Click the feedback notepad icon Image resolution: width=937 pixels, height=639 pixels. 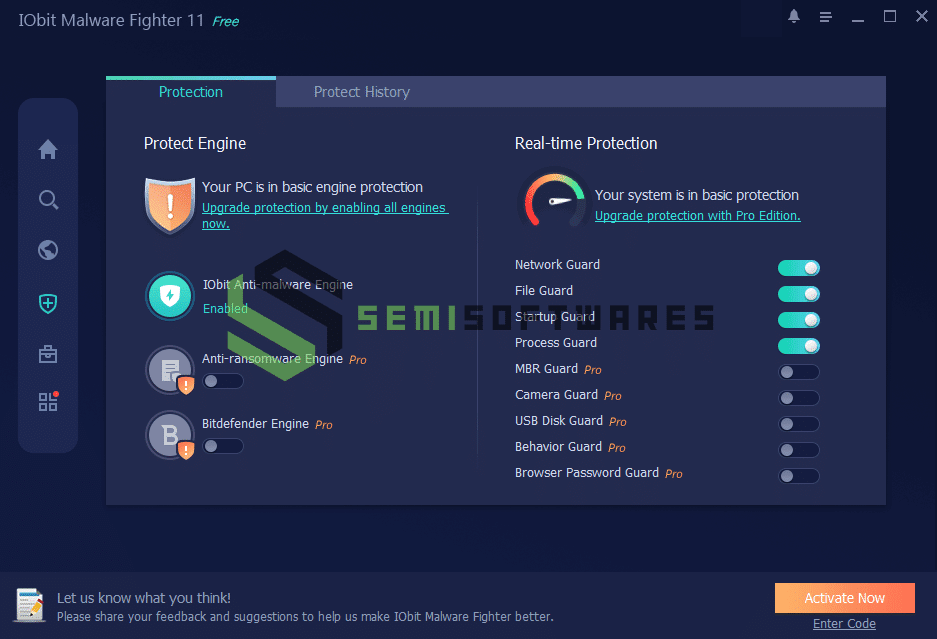click(x=30, y=605)
